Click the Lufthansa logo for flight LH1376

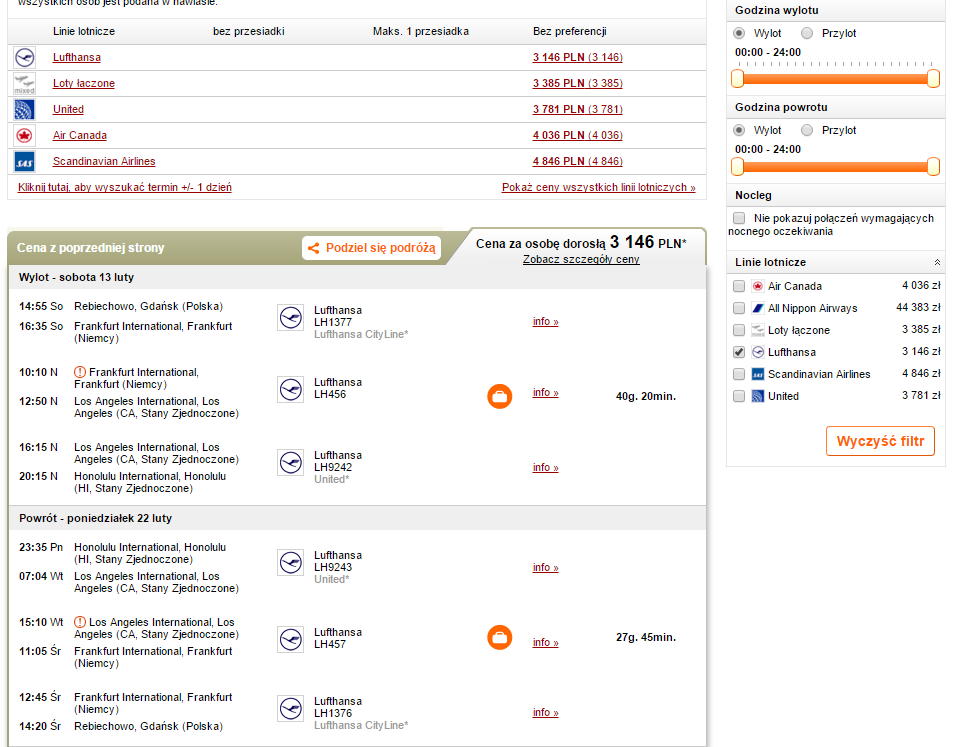[x=291, y=709]
